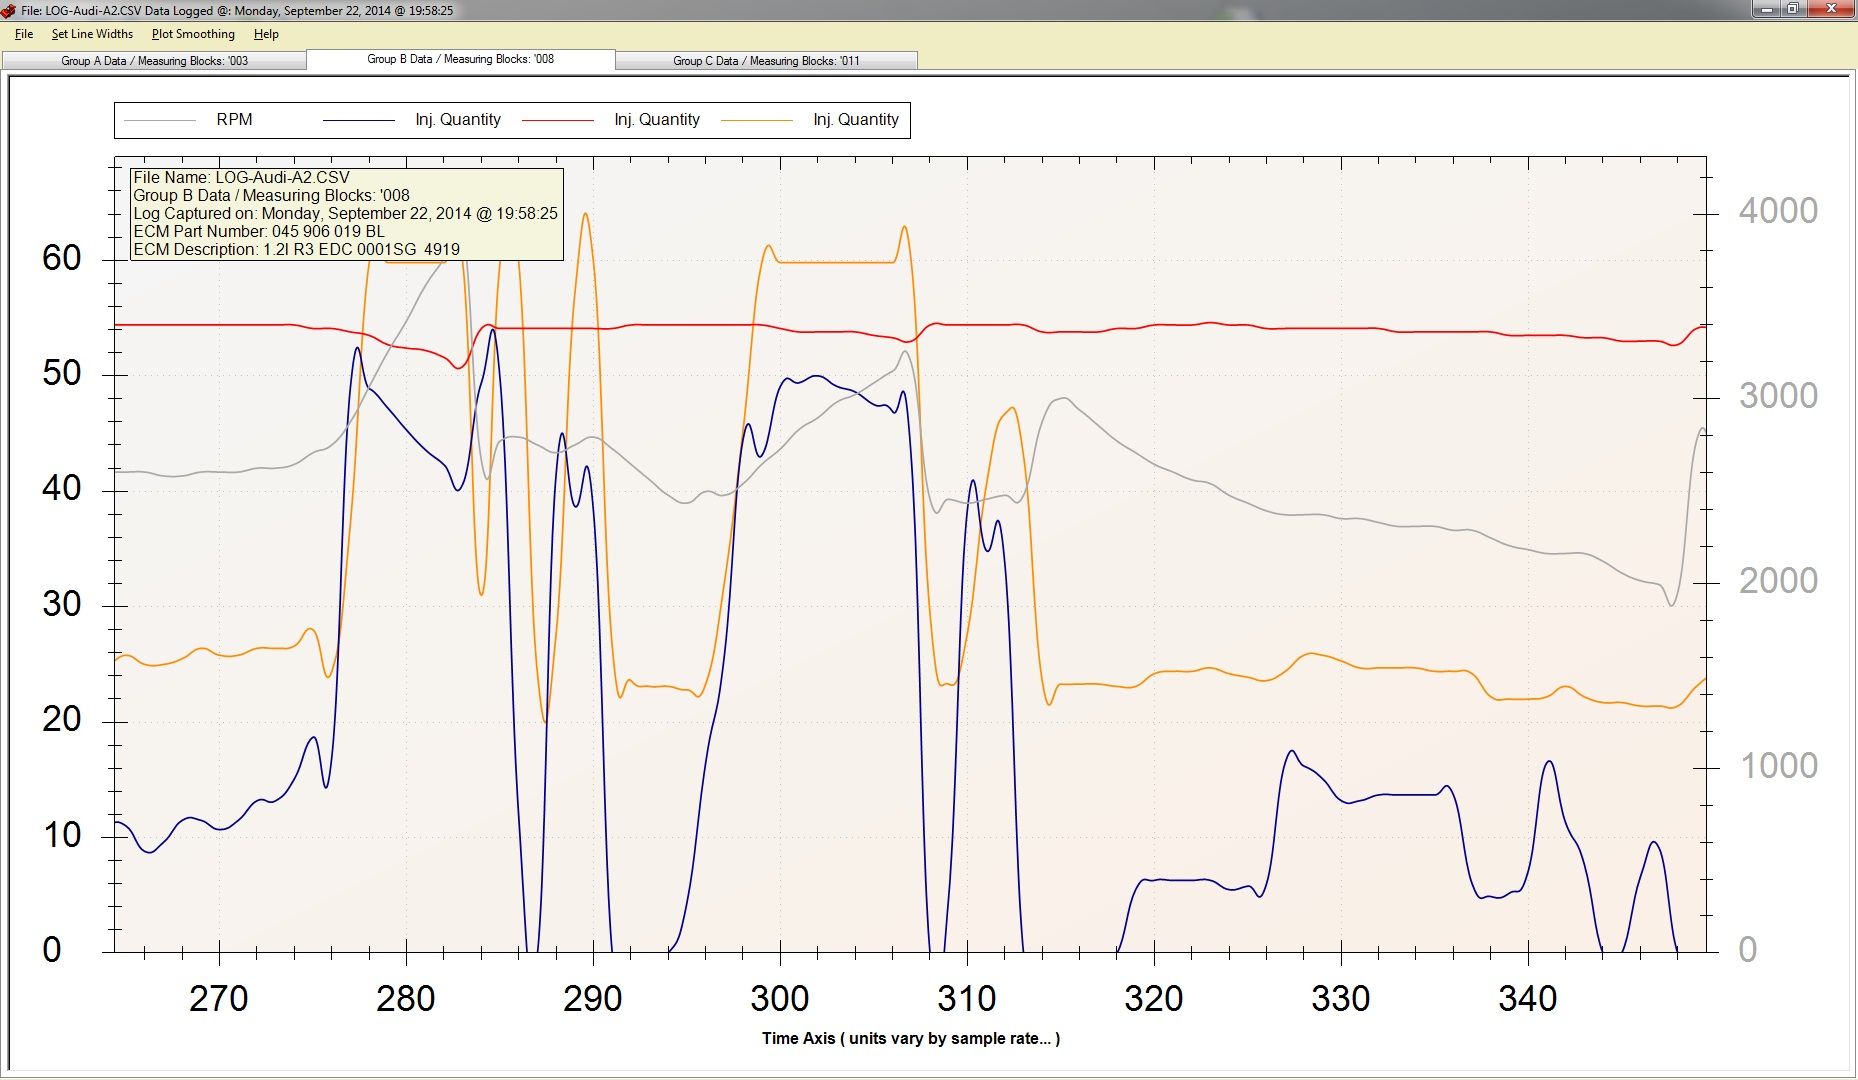
Task: Switch to Group C Data Measuring Blocks '011 tab
Action: tap(766, 61)
